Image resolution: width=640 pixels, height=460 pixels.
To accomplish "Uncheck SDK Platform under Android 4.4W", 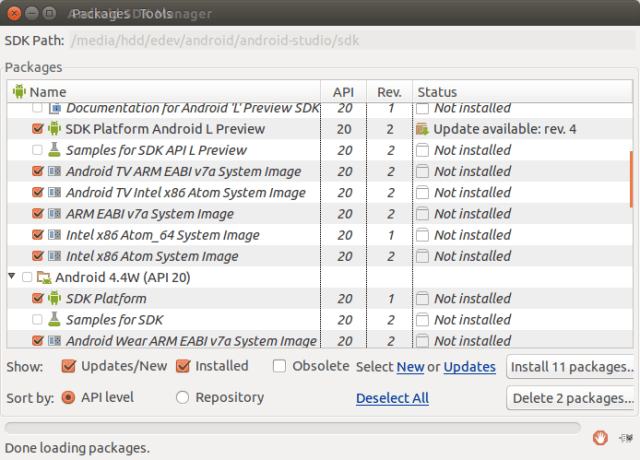I will pos(38,298).
